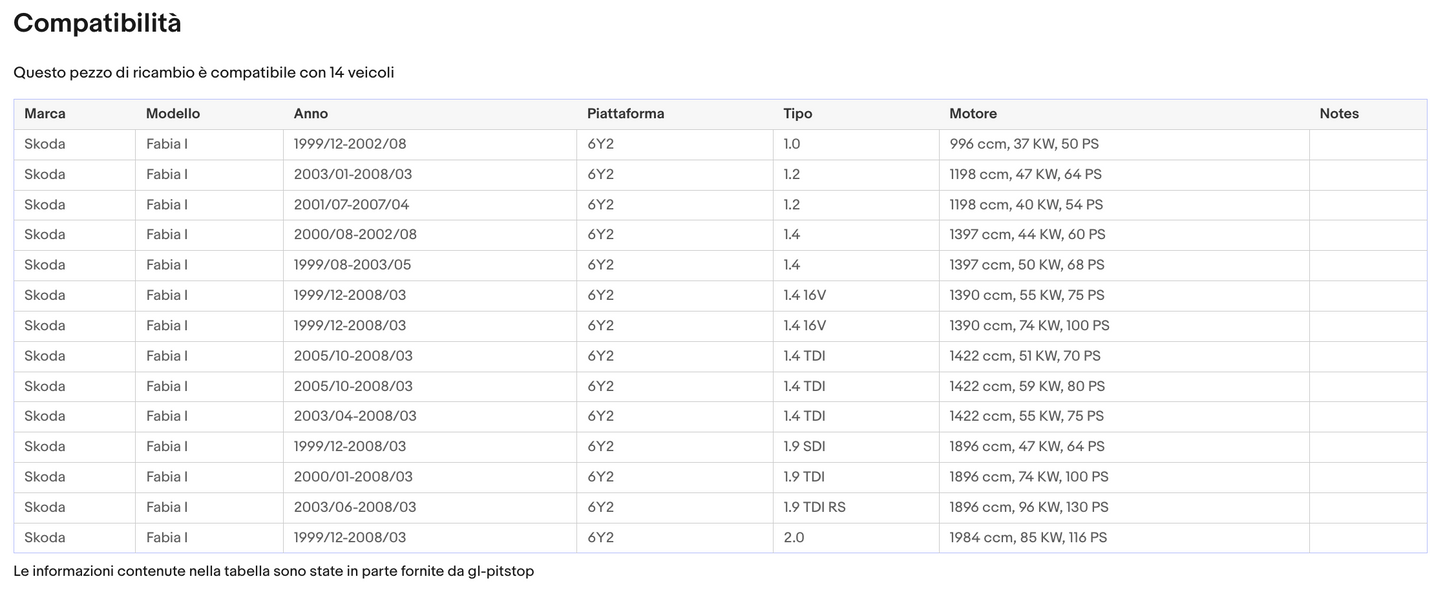
Task: Select the Anno column header
Action: (x=311, y=114)
